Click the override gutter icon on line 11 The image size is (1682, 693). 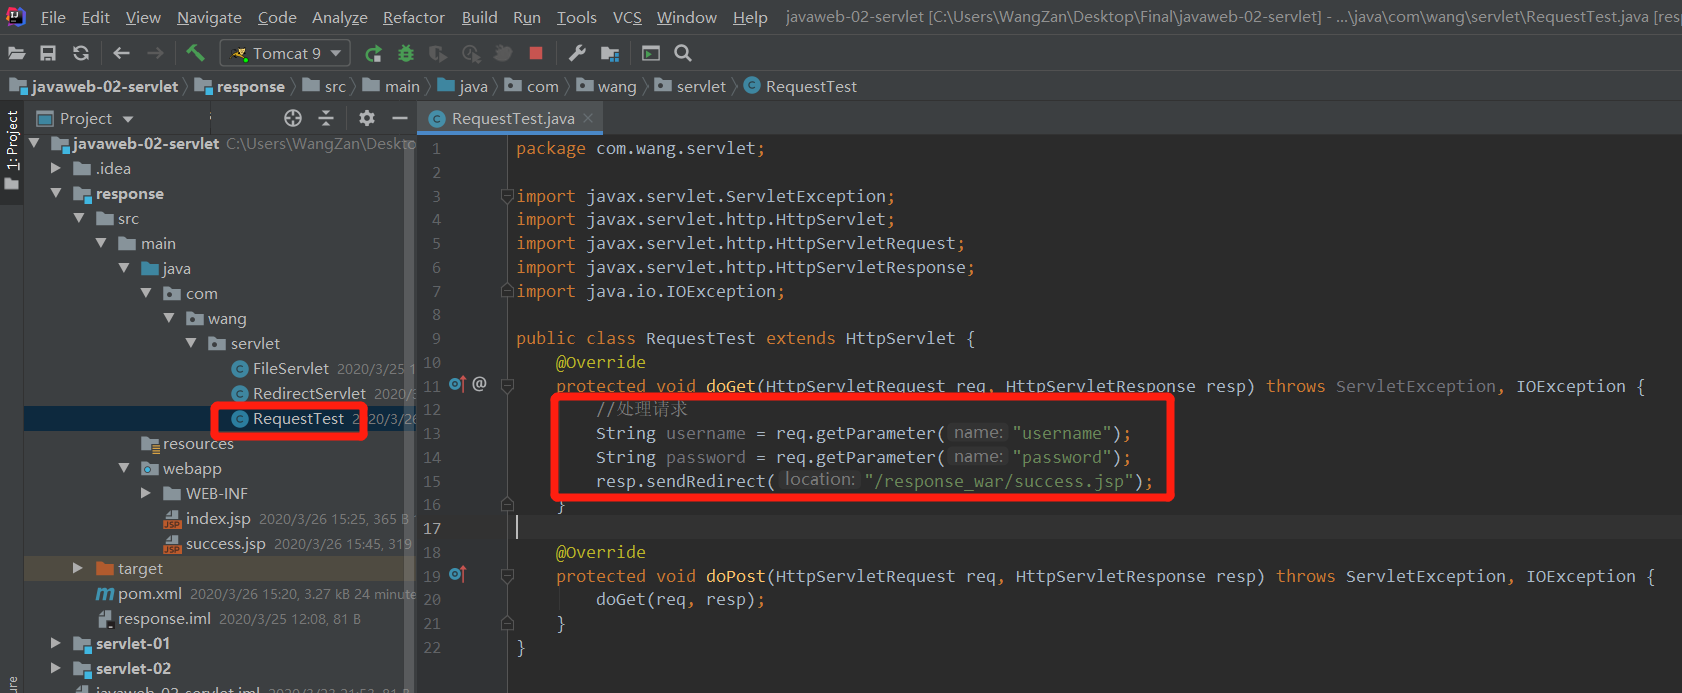tap(457, 385)
